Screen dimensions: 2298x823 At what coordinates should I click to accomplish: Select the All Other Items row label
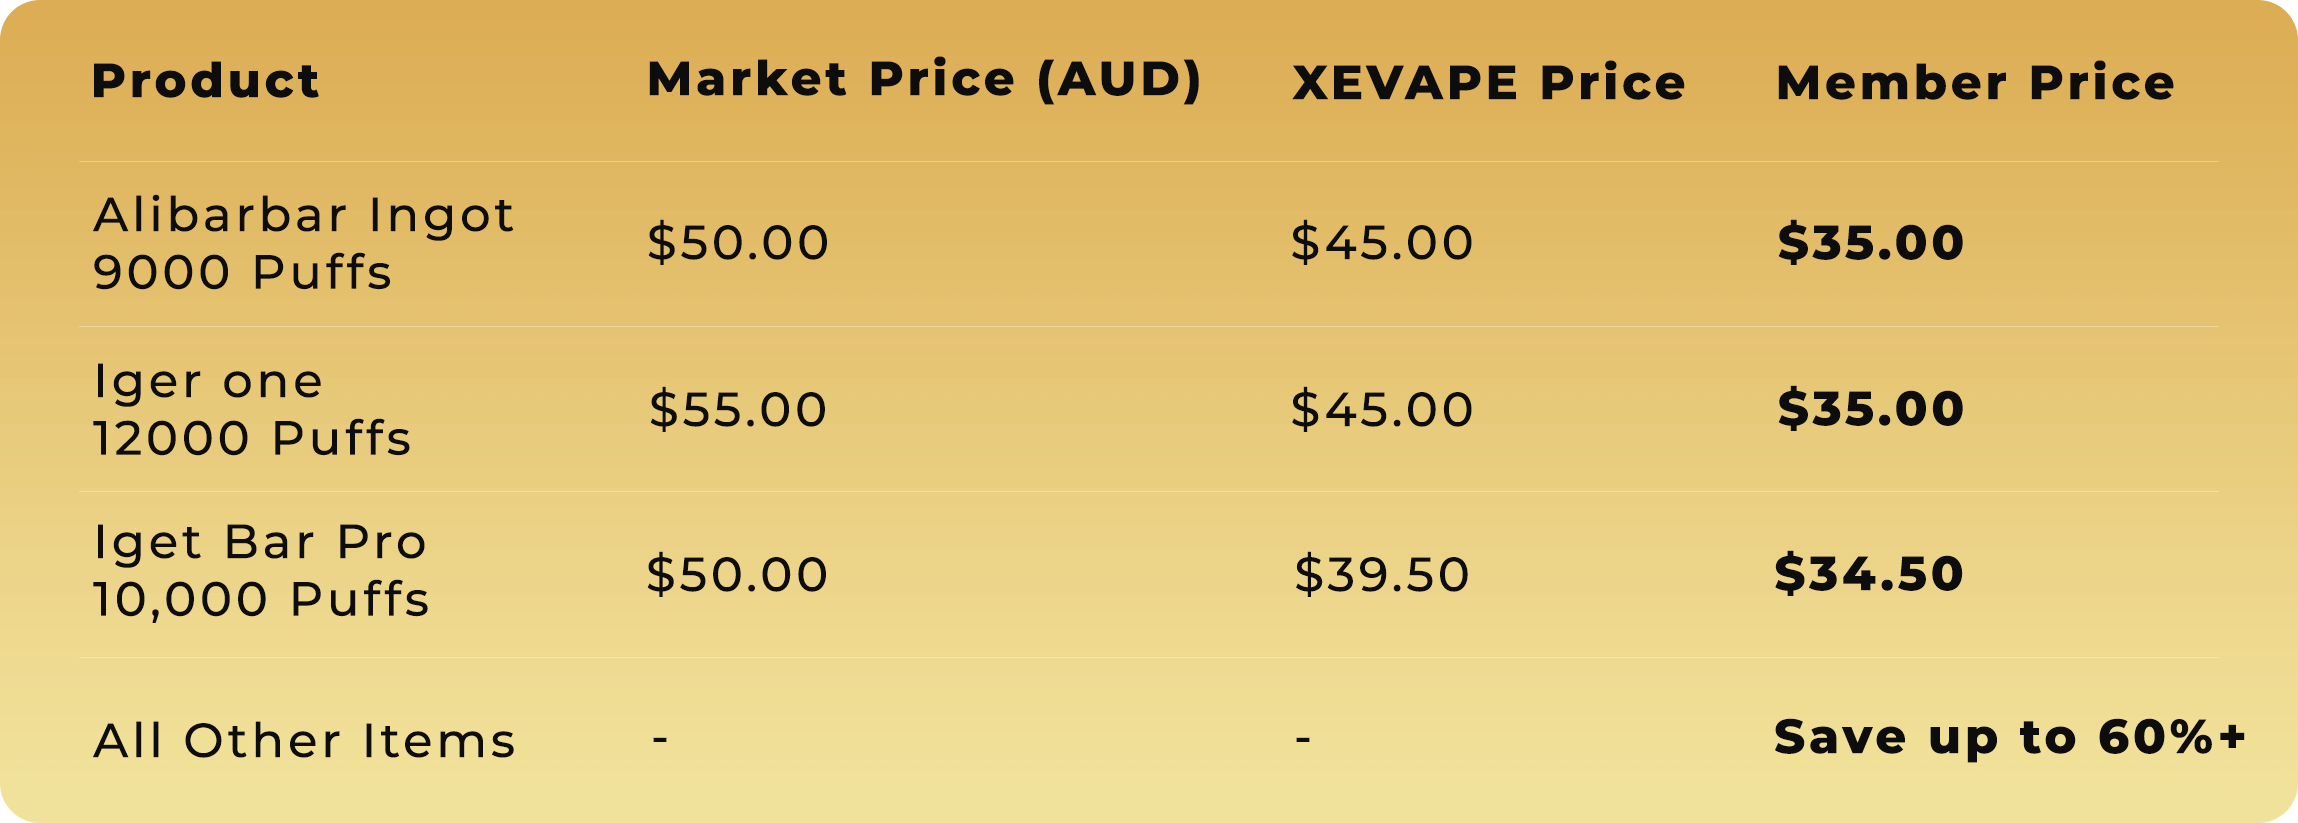pyautogui.click(x=304, y=741)
